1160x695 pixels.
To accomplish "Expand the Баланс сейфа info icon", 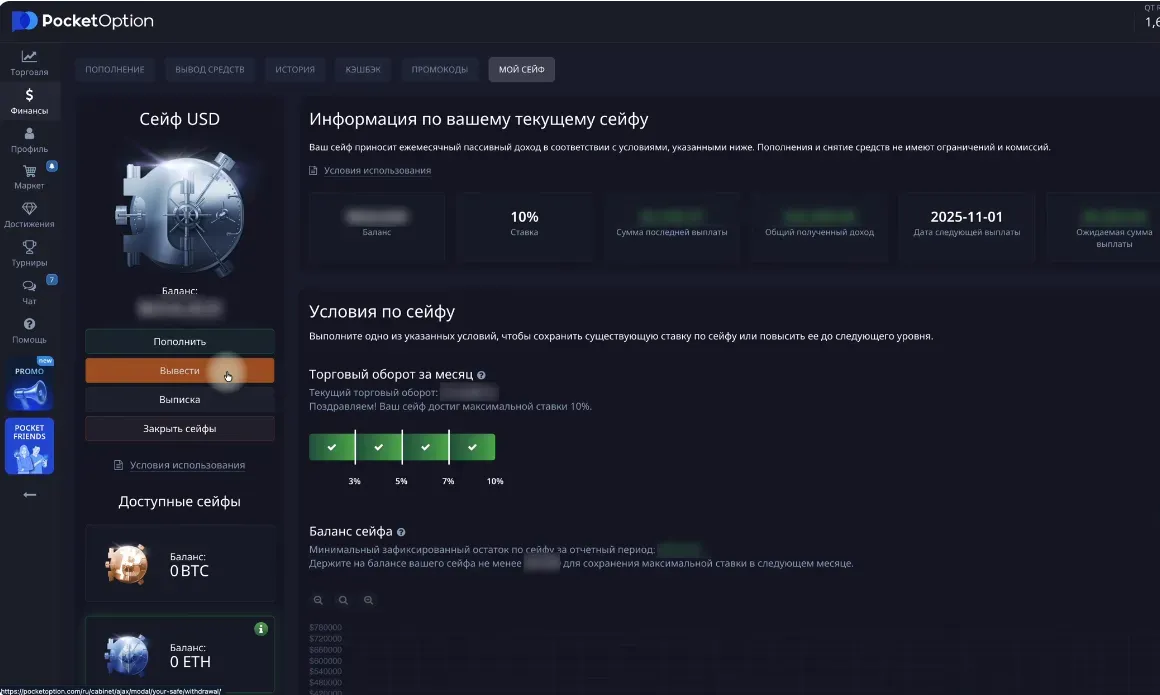I will click(x=401, y=531).
